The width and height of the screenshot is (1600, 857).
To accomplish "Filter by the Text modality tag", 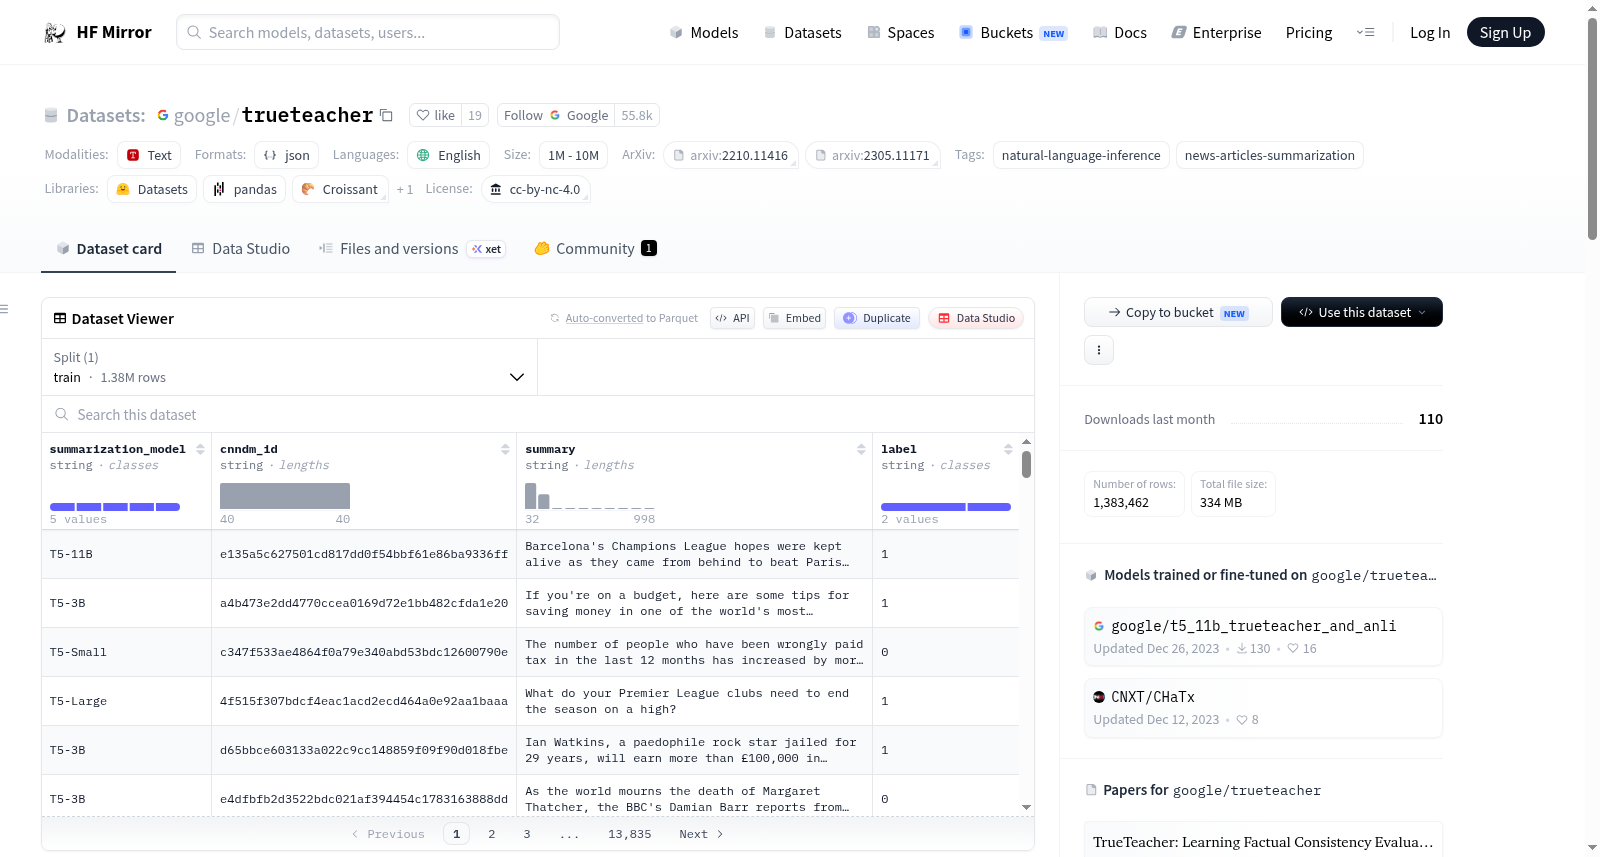I will coord(149,155).
